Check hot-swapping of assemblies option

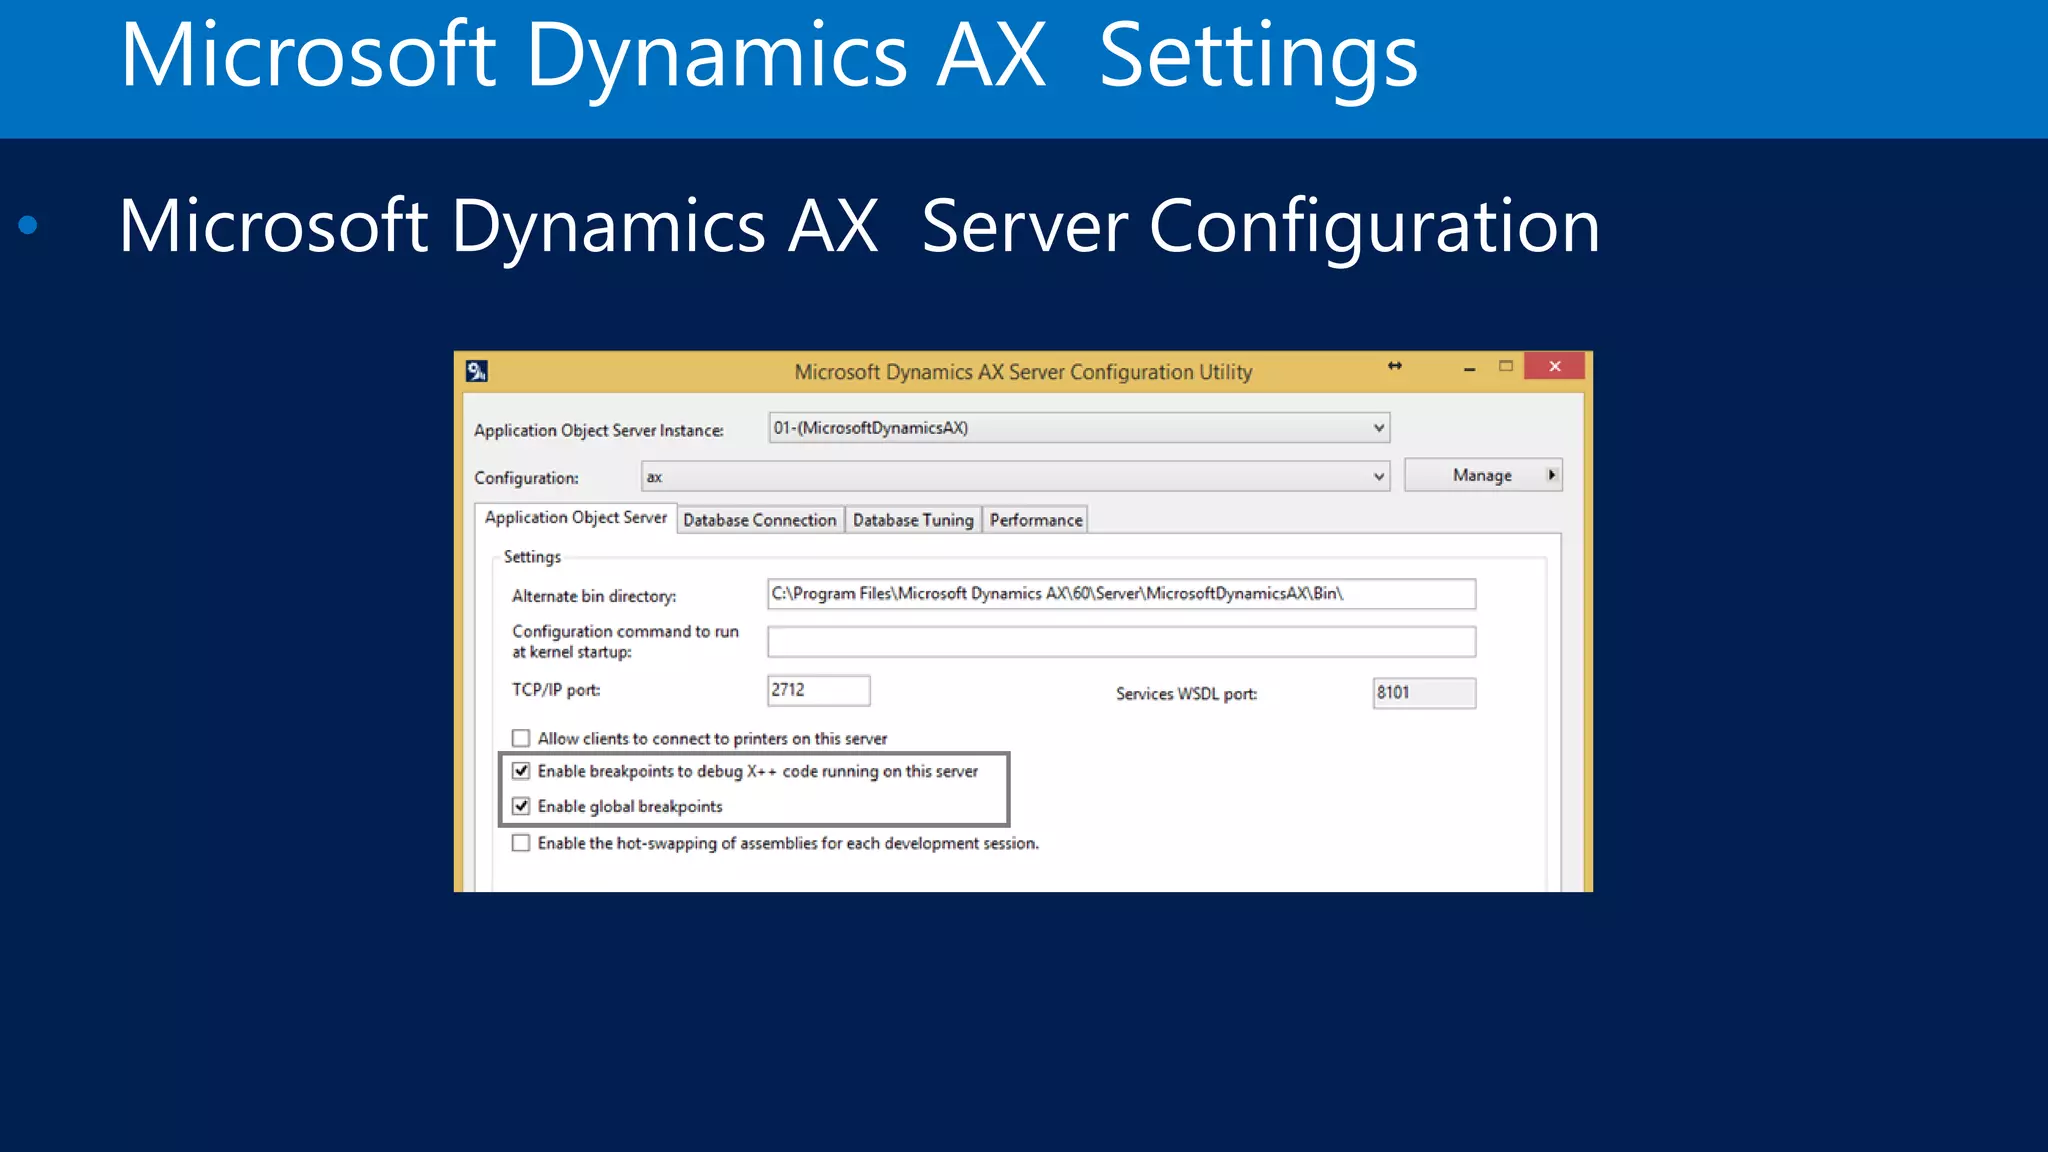521,843
